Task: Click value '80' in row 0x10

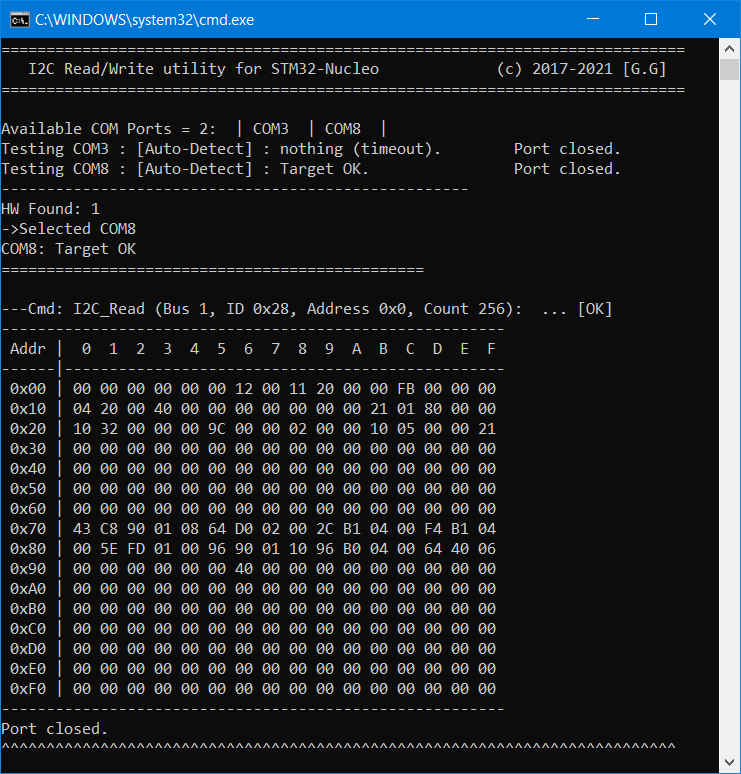Action: [433, 409]
